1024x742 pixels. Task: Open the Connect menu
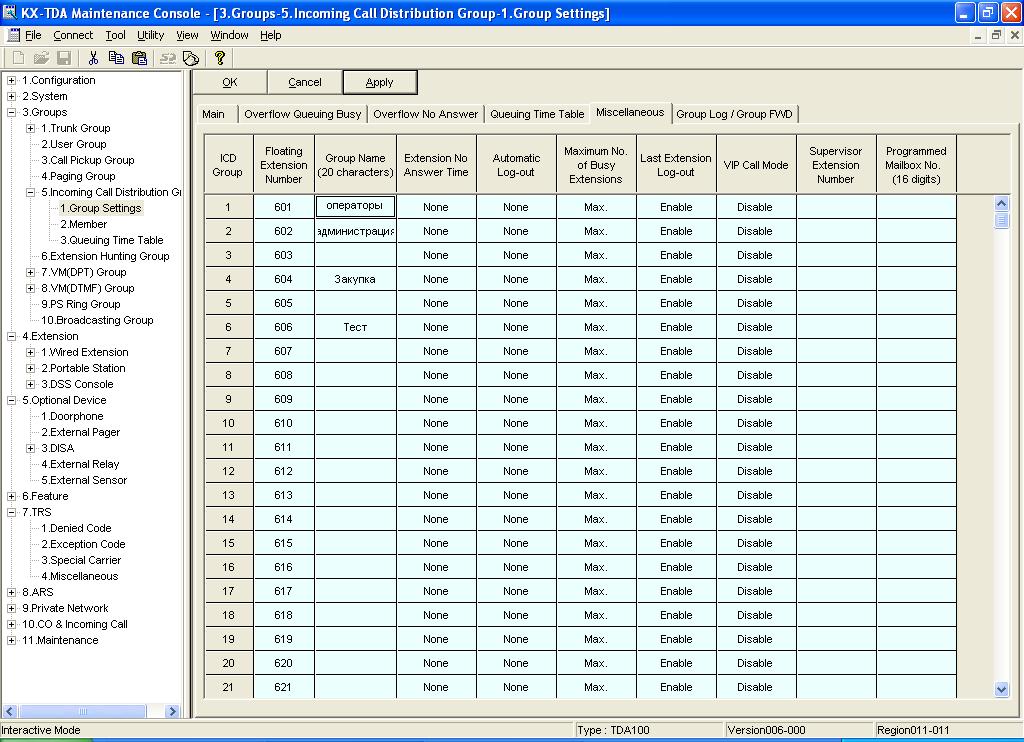click(x=73, y=35)
